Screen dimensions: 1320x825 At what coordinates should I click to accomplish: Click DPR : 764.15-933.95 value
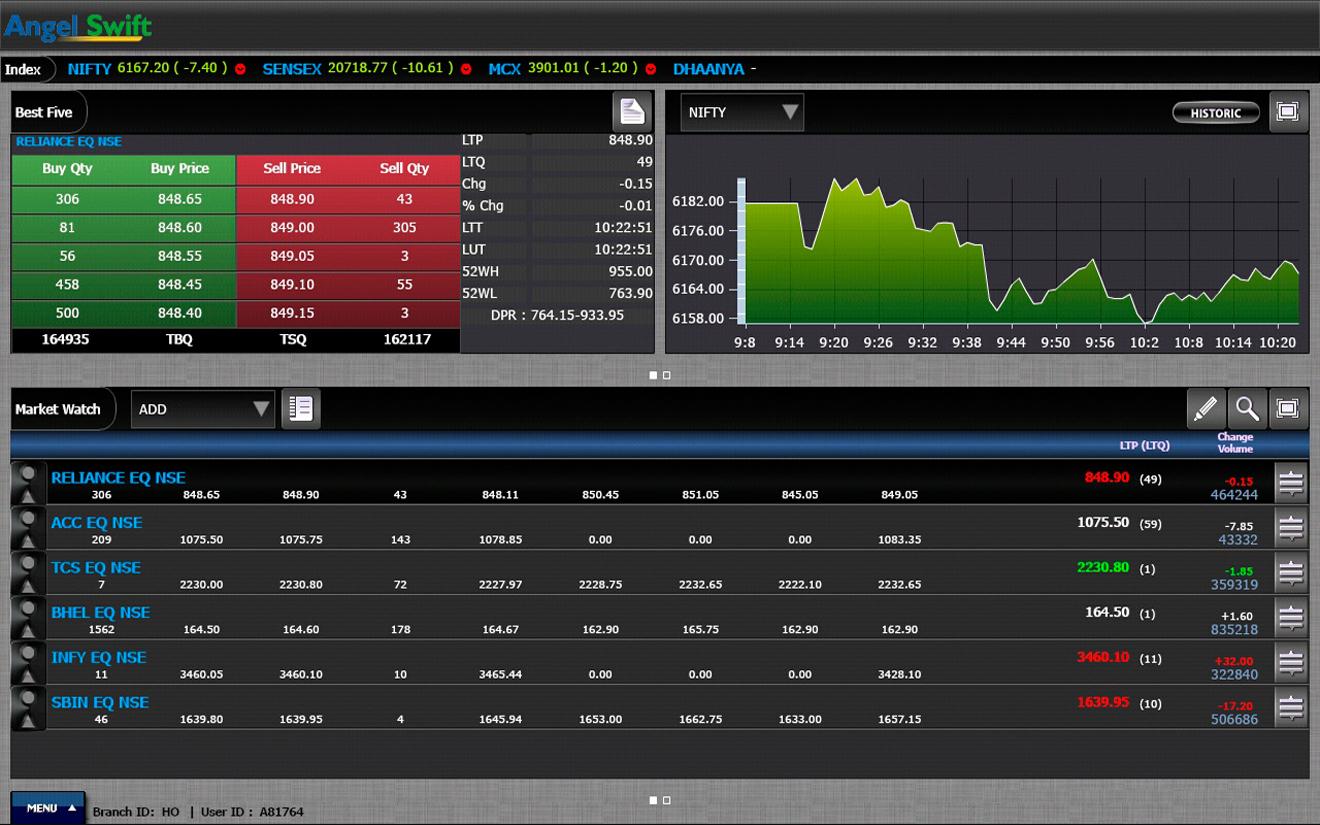tap(557, 315)
